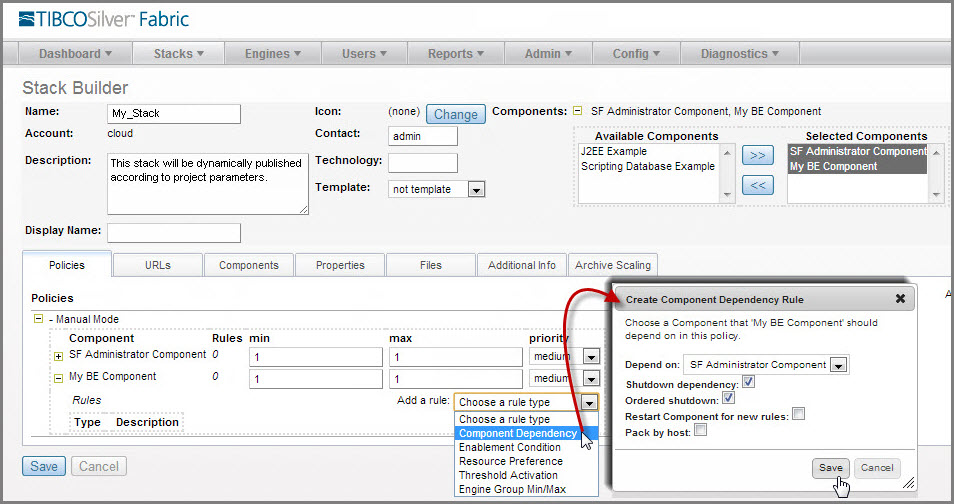The image size is (954, 504).
Task: Expand the SF Administrator Component row
Action: tap(58, 357)
